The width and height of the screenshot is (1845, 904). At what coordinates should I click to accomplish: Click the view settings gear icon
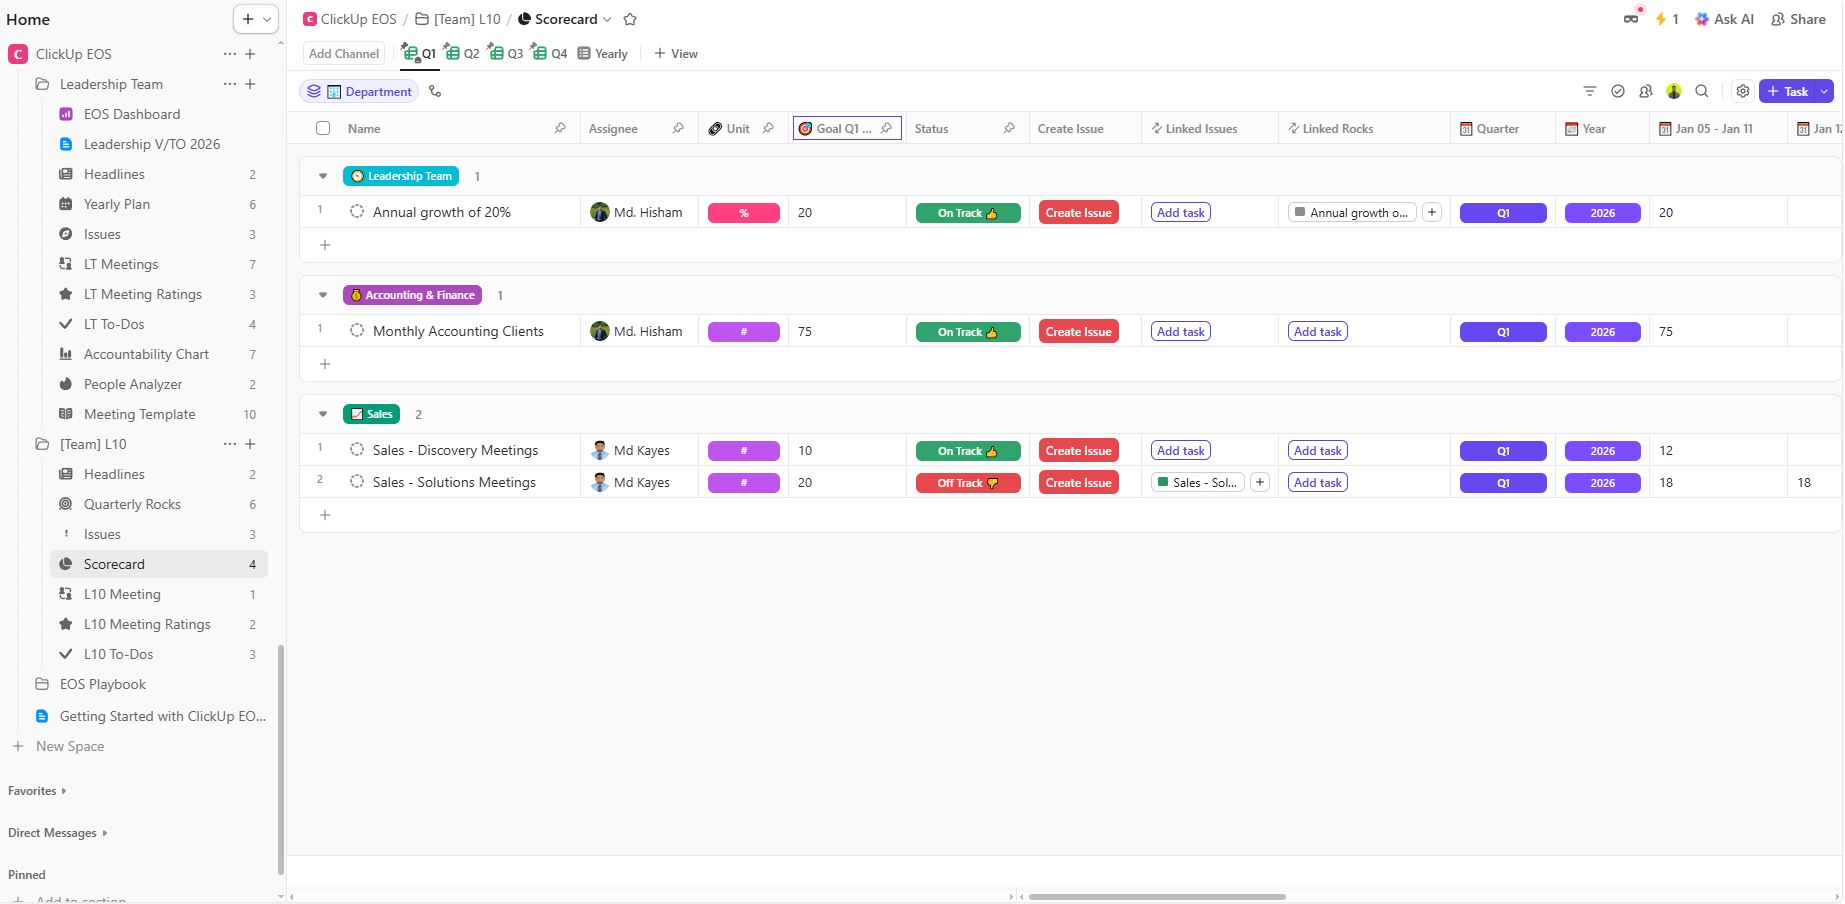[1742, 91]
